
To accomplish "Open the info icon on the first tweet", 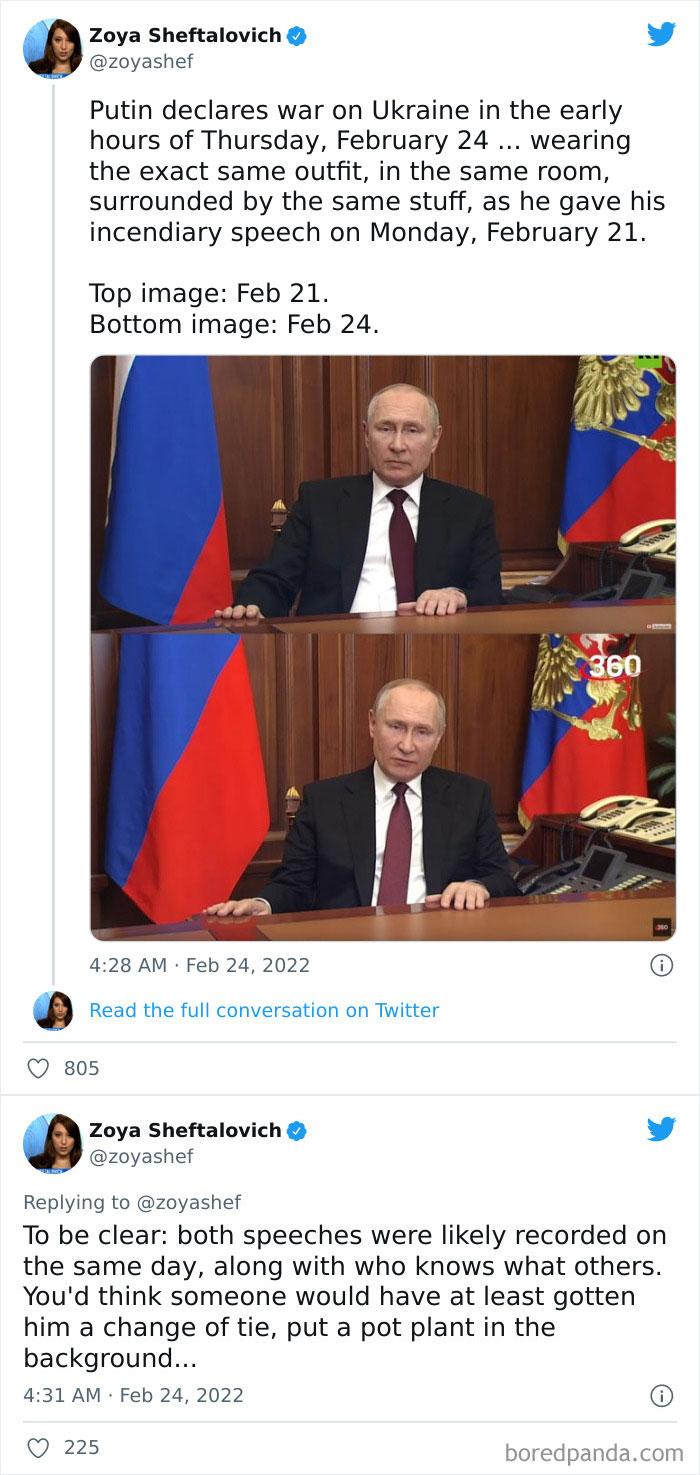I will [x=664, y=965].
